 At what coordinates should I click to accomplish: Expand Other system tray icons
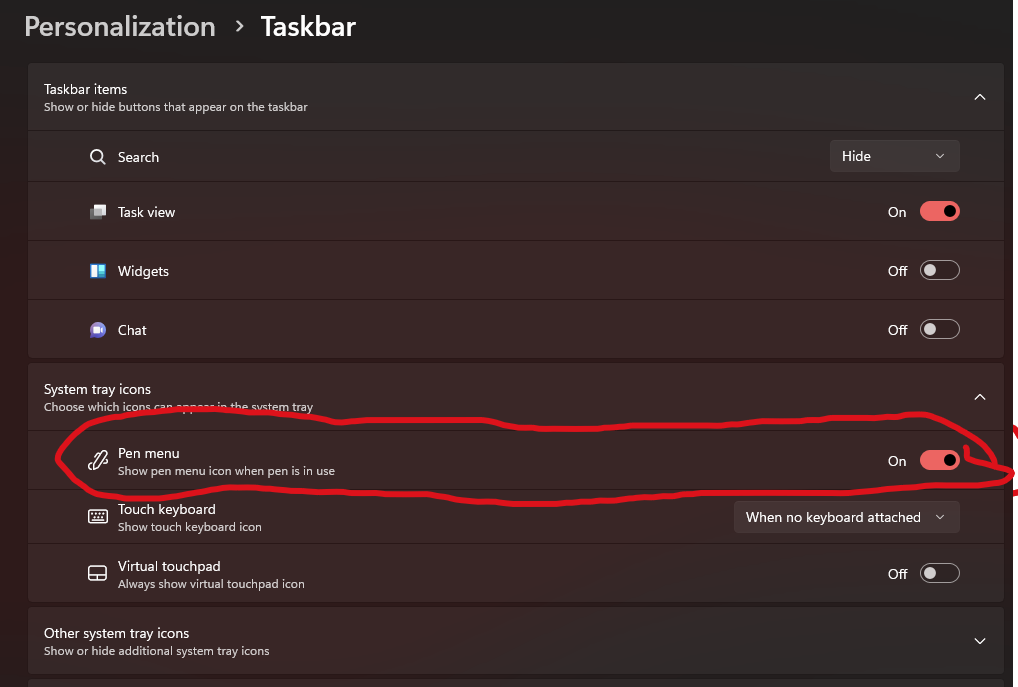(x=979, y=640)
